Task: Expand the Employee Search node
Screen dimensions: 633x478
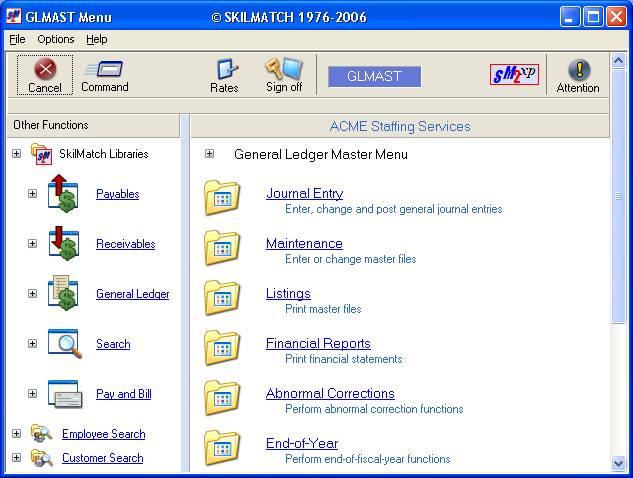Action: [x=16, y=434]
